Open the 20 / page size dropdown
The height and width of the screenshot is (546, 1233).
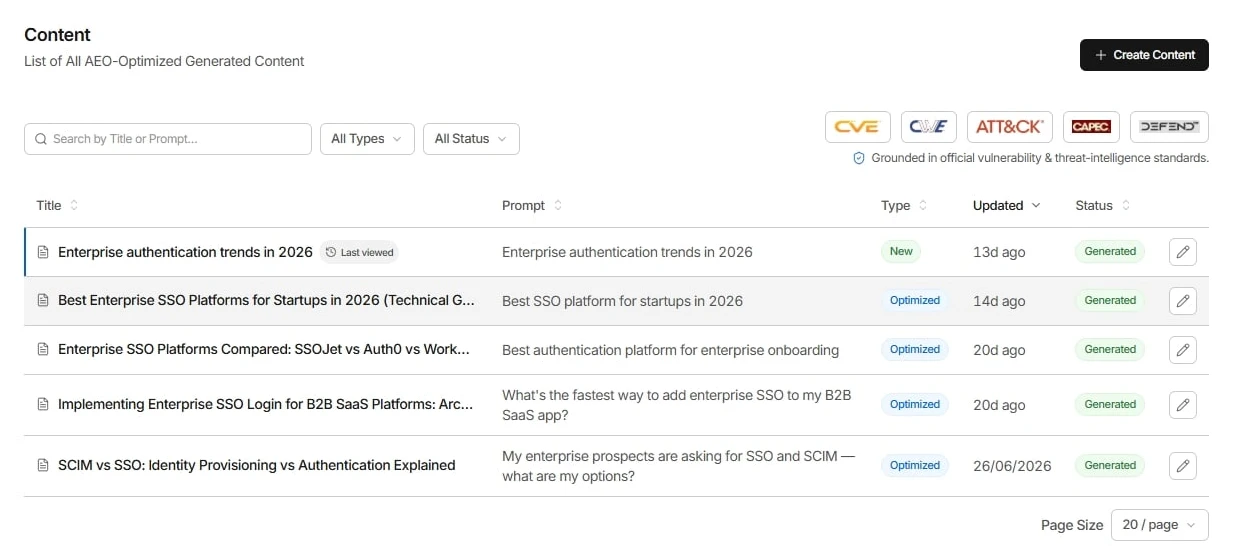pos(1160,525)
